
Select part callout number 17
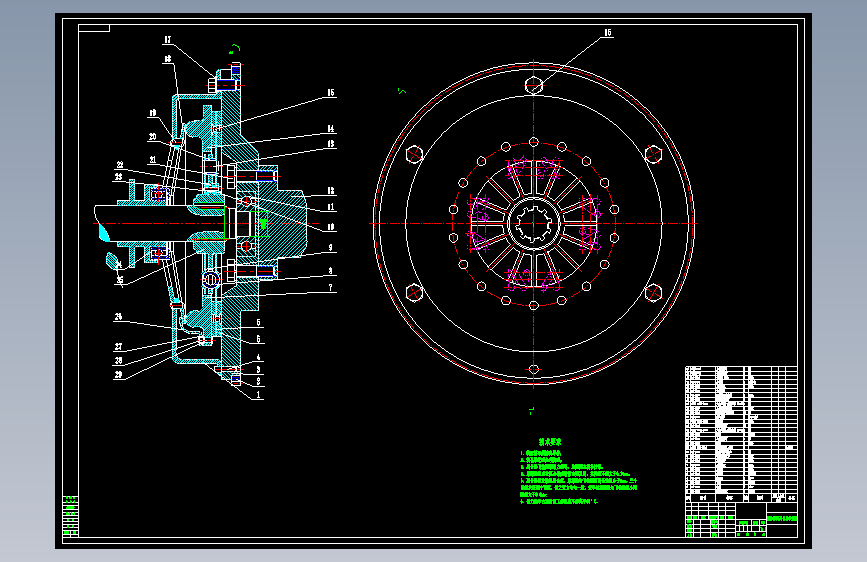pyautogui.click(x=168, y=40)
